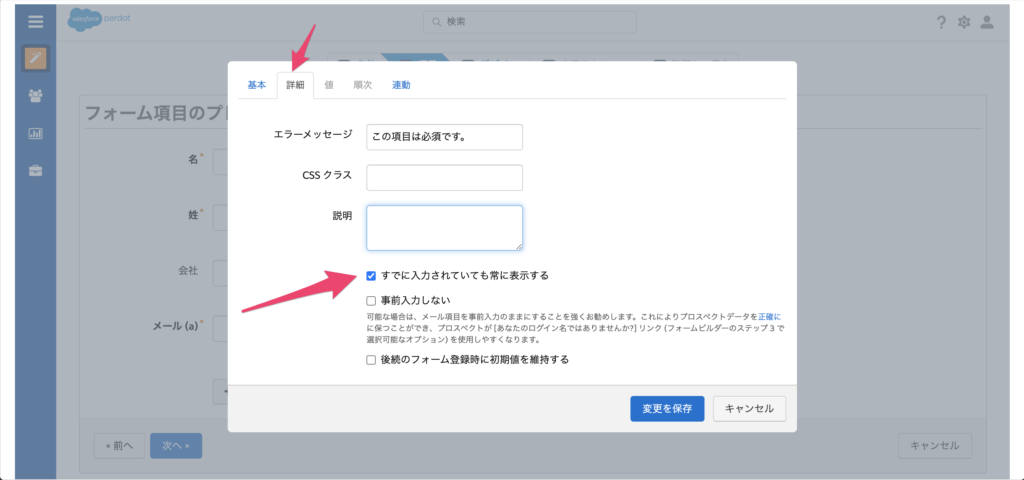The height and width of the screenshot is (480, 1024).
Task: Open the hamburger navigation menu
Action: point(36,22)
